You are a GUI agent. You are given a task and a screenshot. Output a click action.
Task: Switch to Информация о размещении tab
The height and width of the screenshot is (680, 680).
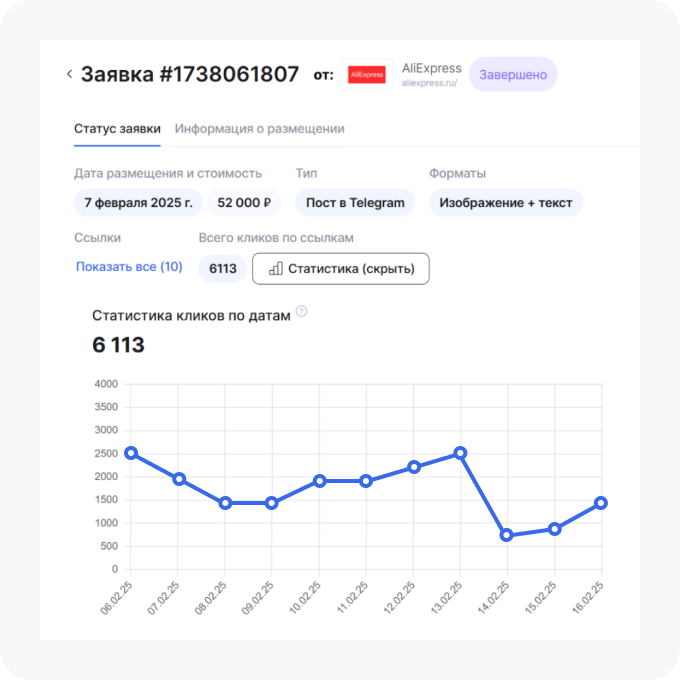(260, 129)
